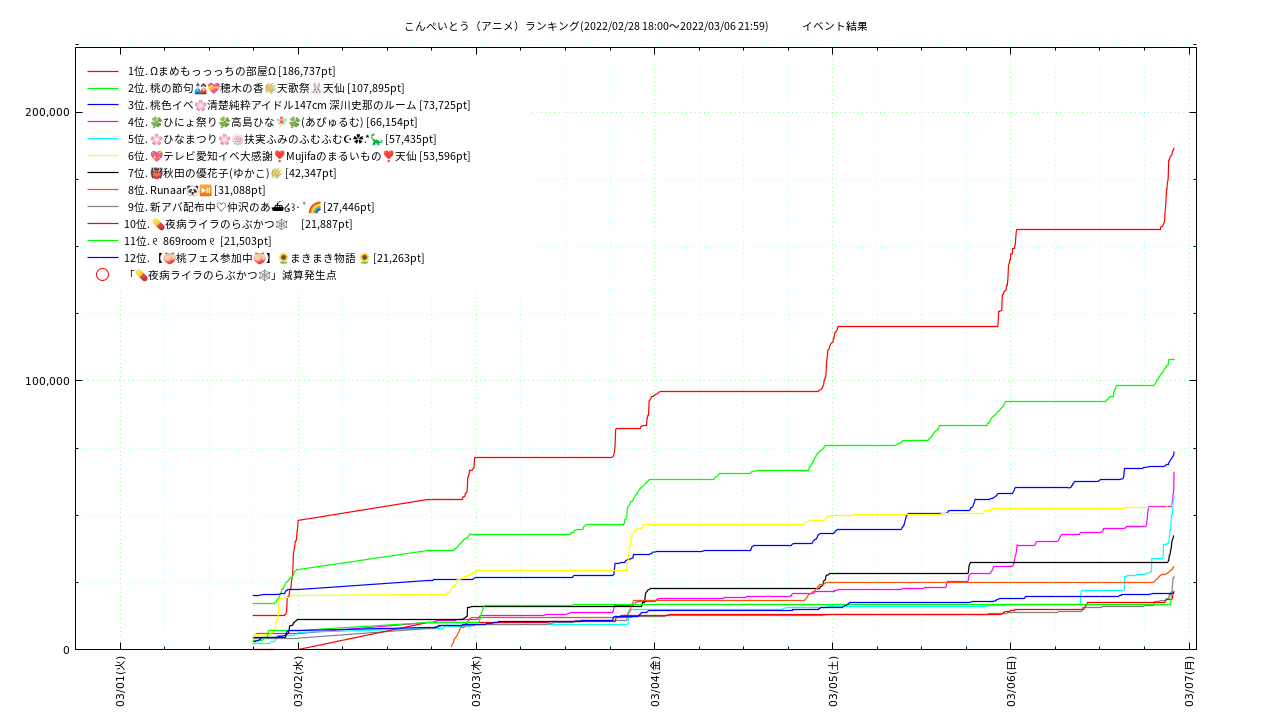The image size is (1280, 720).
Task: Click the イベント結果 label in the title
Action: (835, 26)
